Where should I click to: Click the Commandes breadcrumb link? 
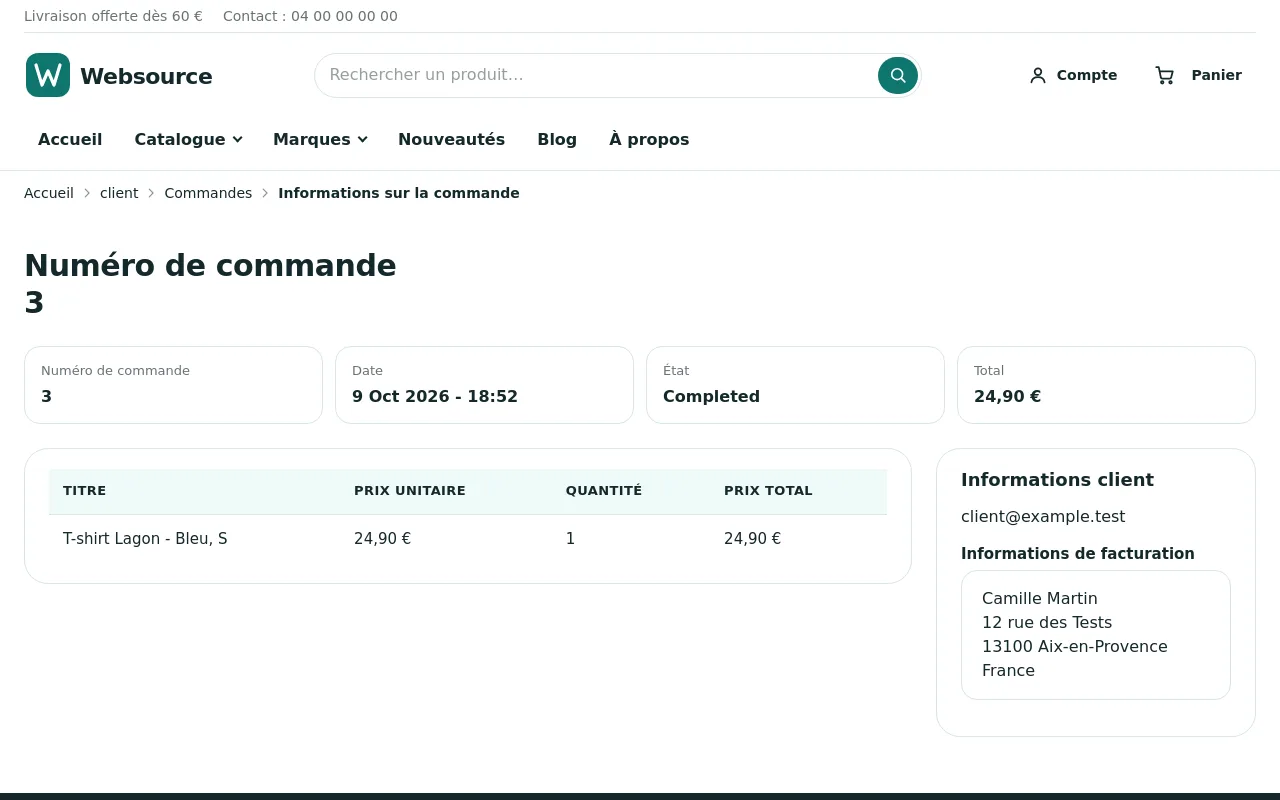point(208,193)
